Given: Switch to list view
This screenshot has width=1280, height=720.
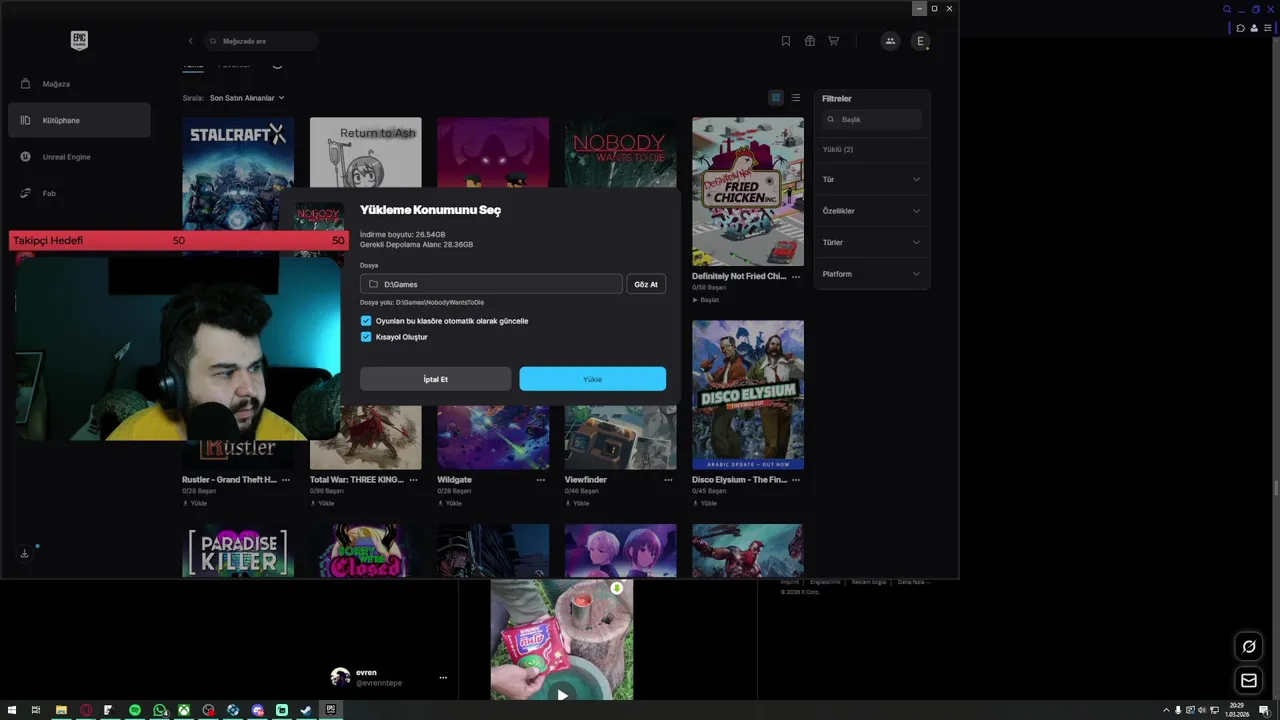Looking at the screenshot, I should (x=796, y=98).
